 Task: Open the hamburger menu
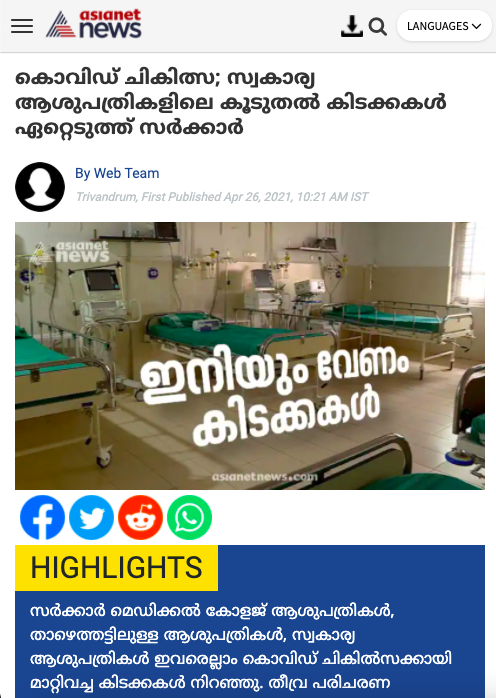22,26
